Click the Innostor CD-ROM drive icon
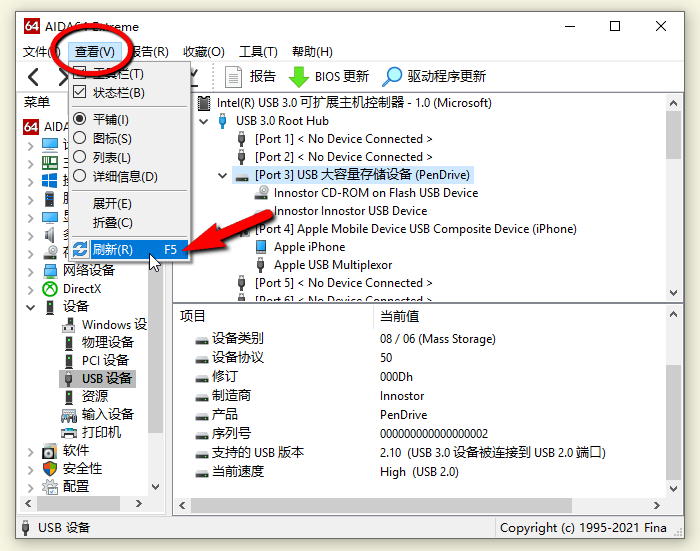 click(261, 193)
